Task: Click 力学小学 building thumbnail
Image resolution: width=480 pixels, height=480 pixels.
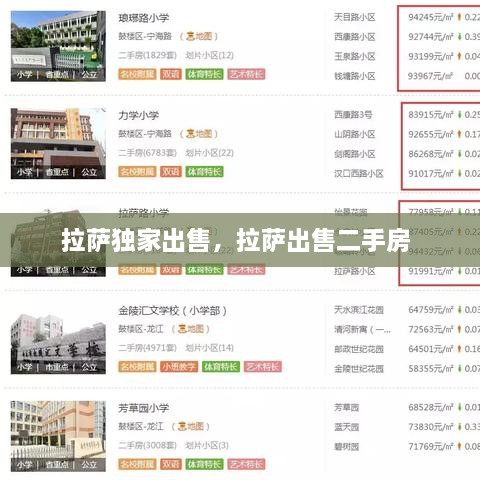Action: [58, 143]
